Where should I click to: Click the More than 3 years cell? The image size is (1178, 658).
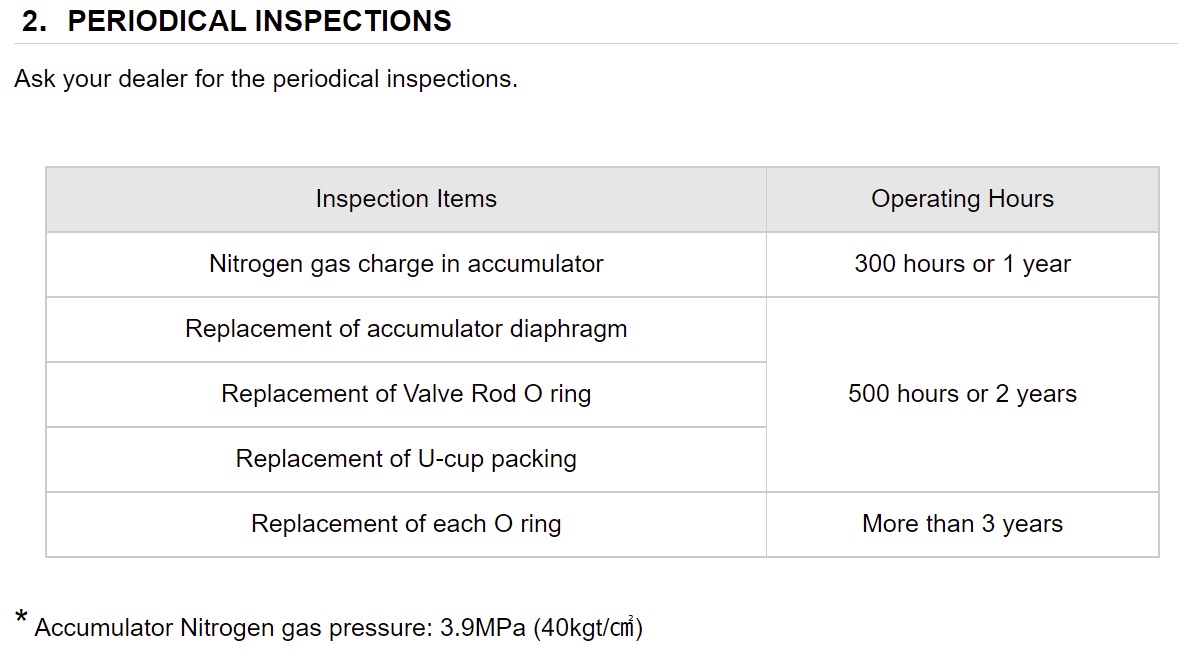pos(962,524)
